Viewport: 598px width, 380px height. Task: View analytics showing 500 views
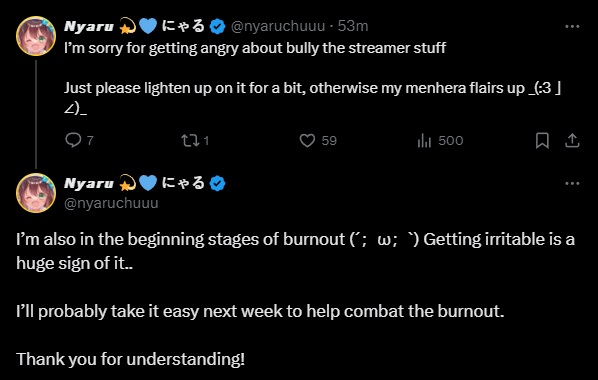point(440,140)
